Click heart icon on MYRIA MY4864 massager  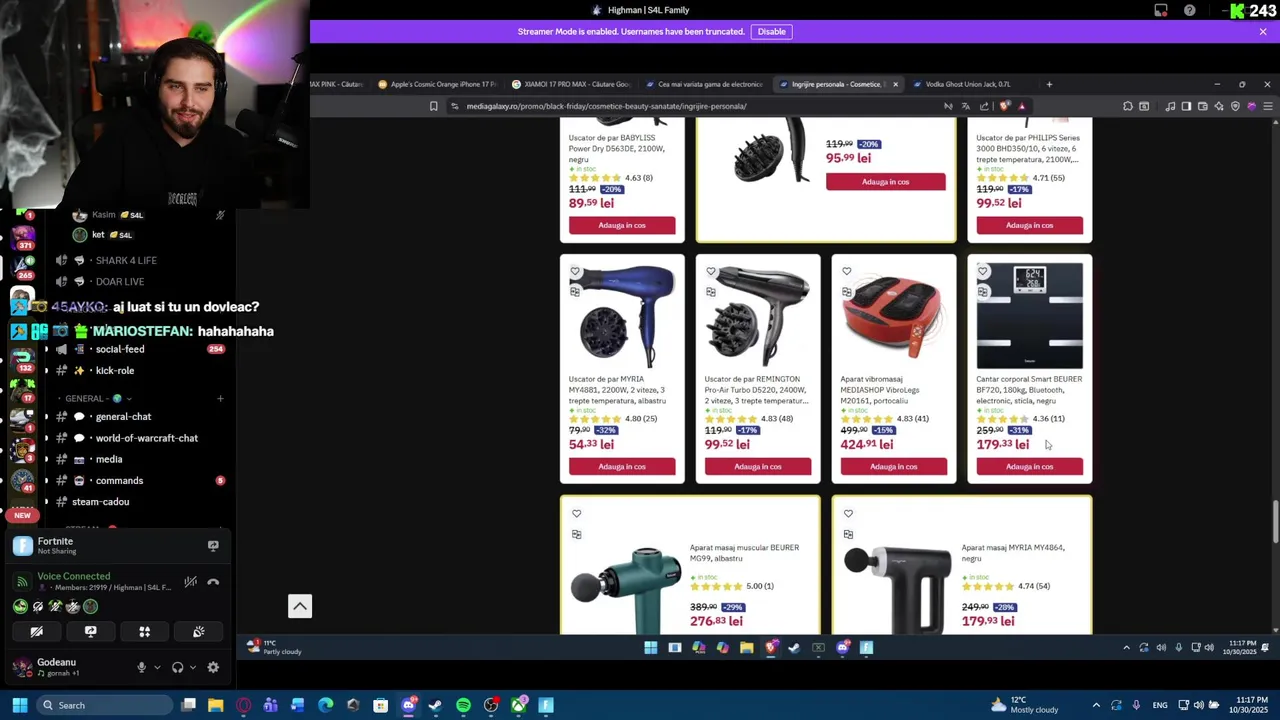click(x=848, y=513)
